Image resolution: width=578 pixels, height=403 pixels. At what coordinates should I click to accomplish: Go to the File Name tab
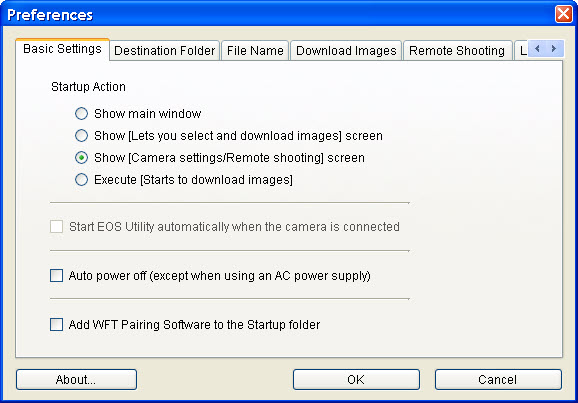(x=255, y=51)
